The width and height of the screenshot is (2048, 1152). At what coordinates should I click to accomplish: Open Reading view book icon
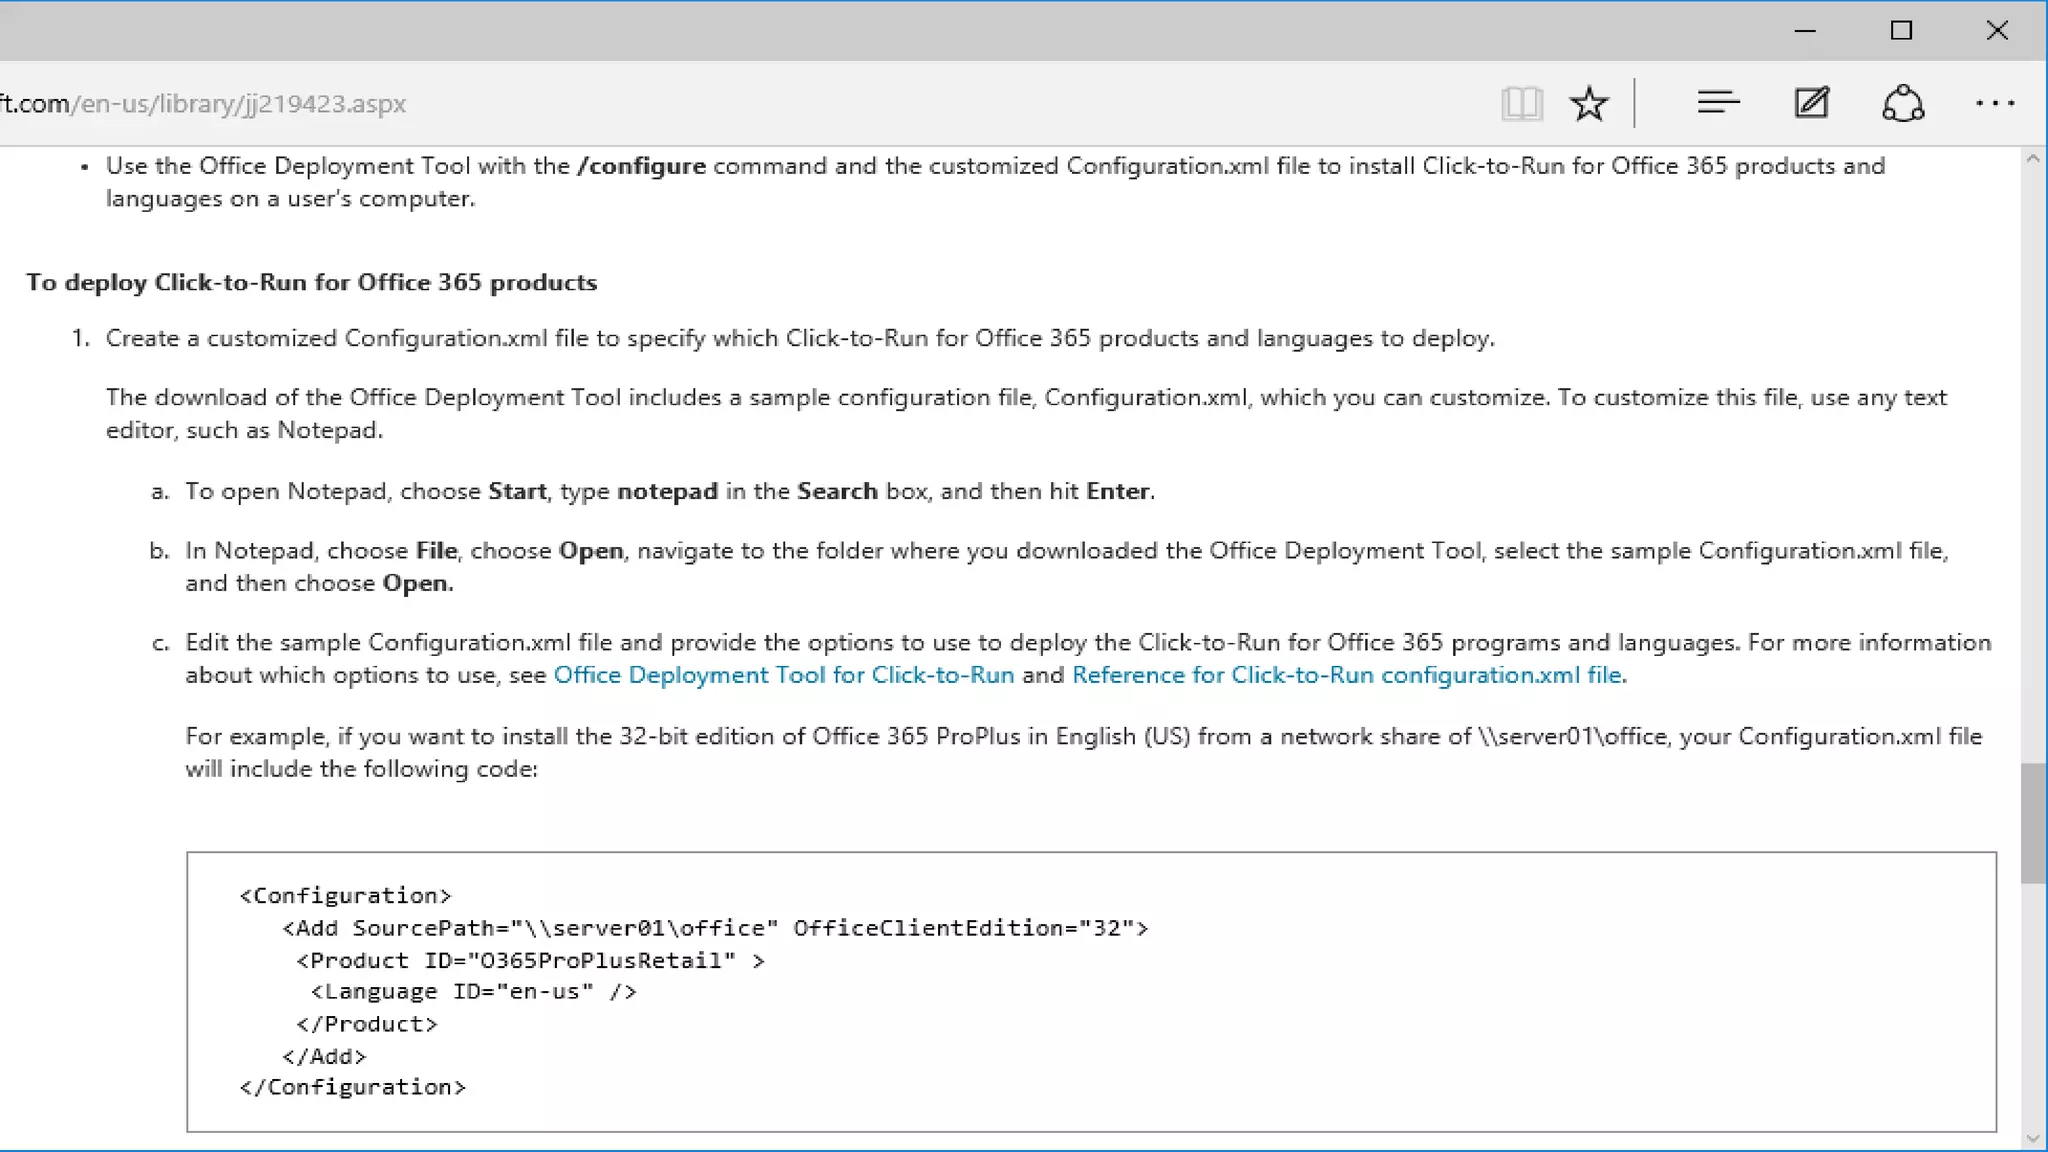point(1521,103)
